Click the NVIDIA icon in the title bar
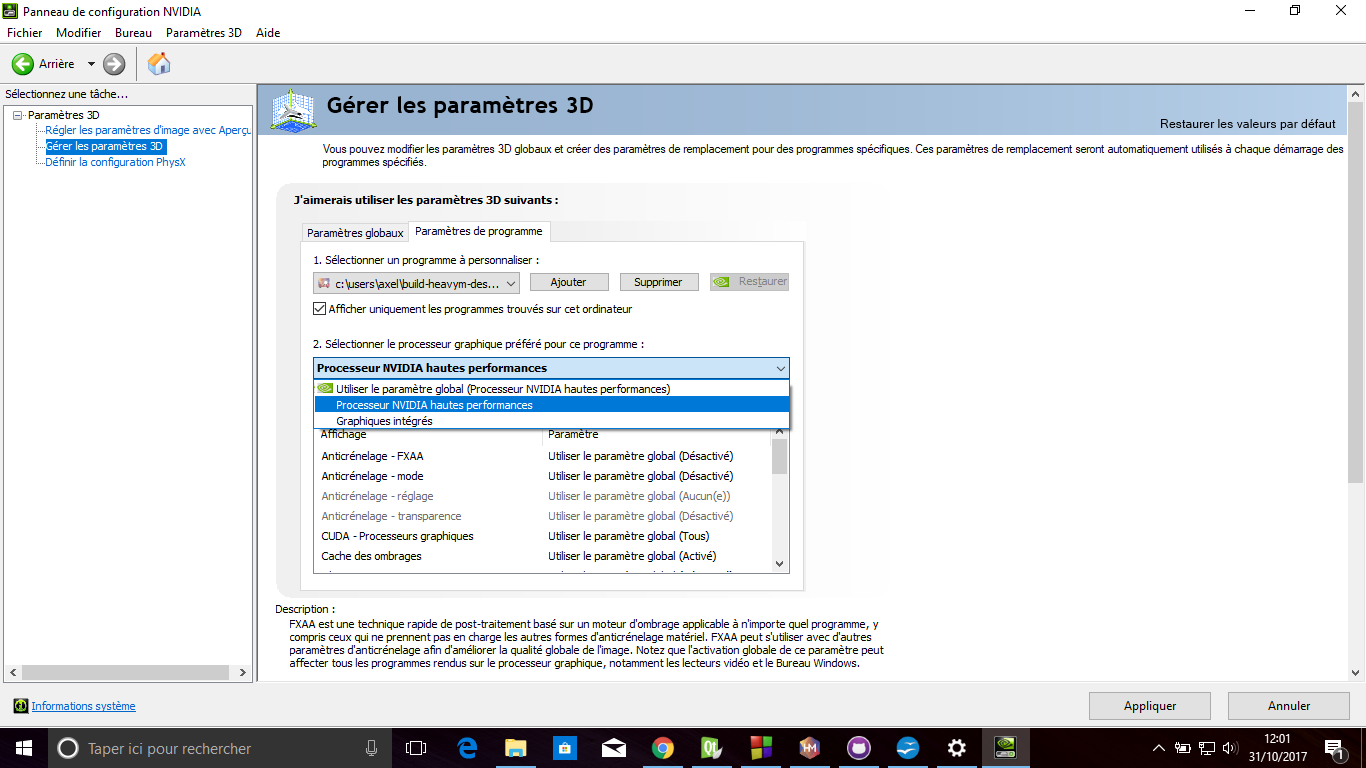Screen dimensions: 1366x768 point(10,11)
